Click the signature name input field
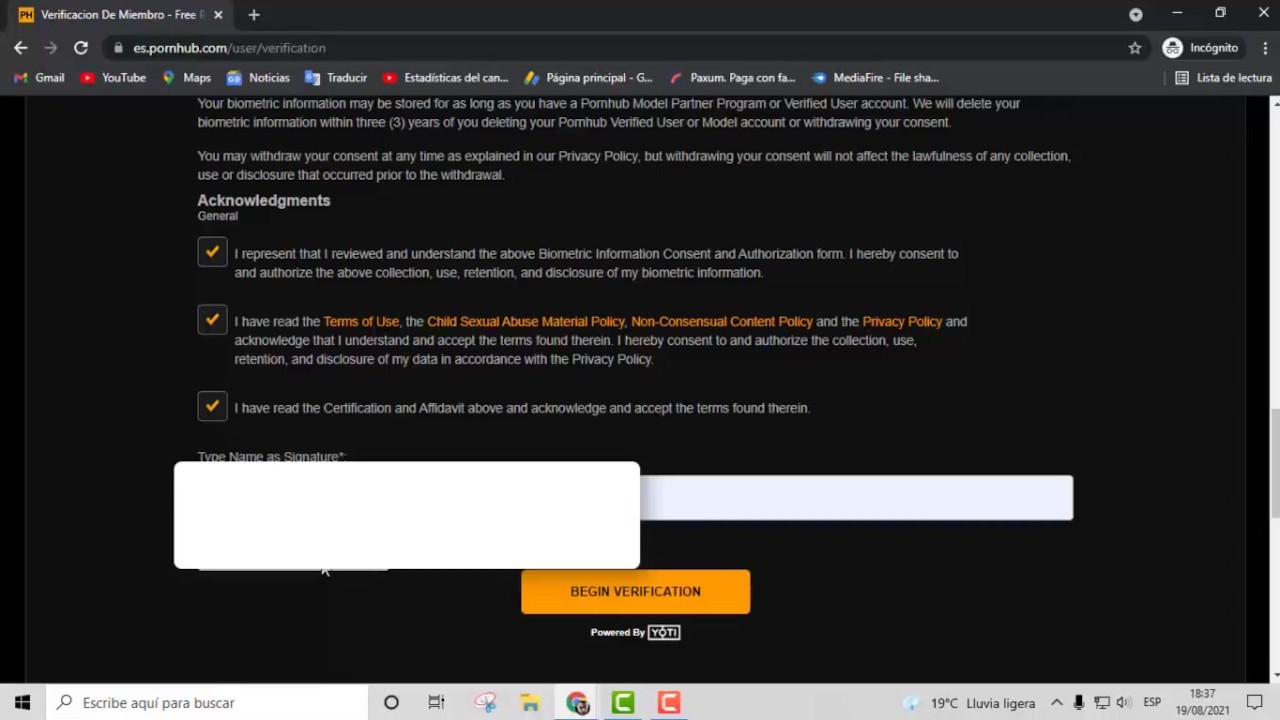This screenshot has height=720, width=1280. coord(855,498)
